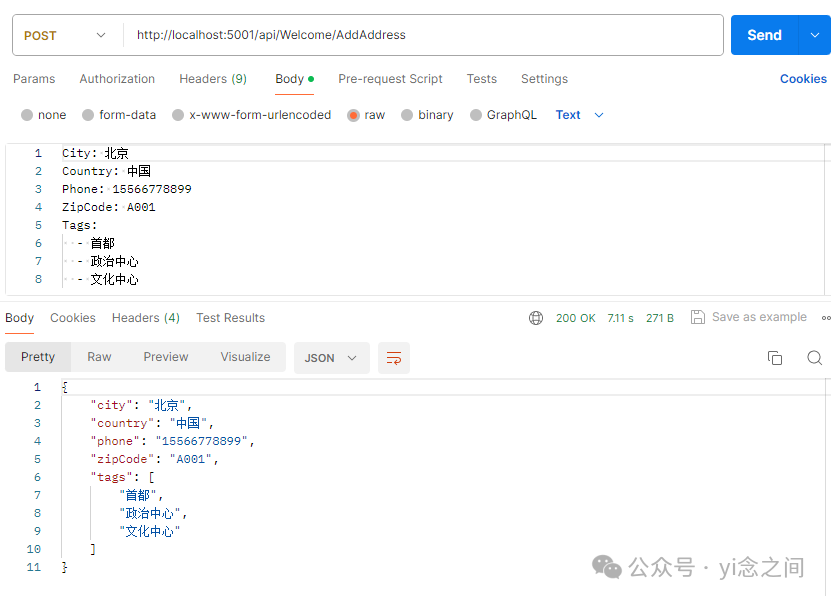
Task: Click the request tag line "- 文化中心"
Action: 108,279
